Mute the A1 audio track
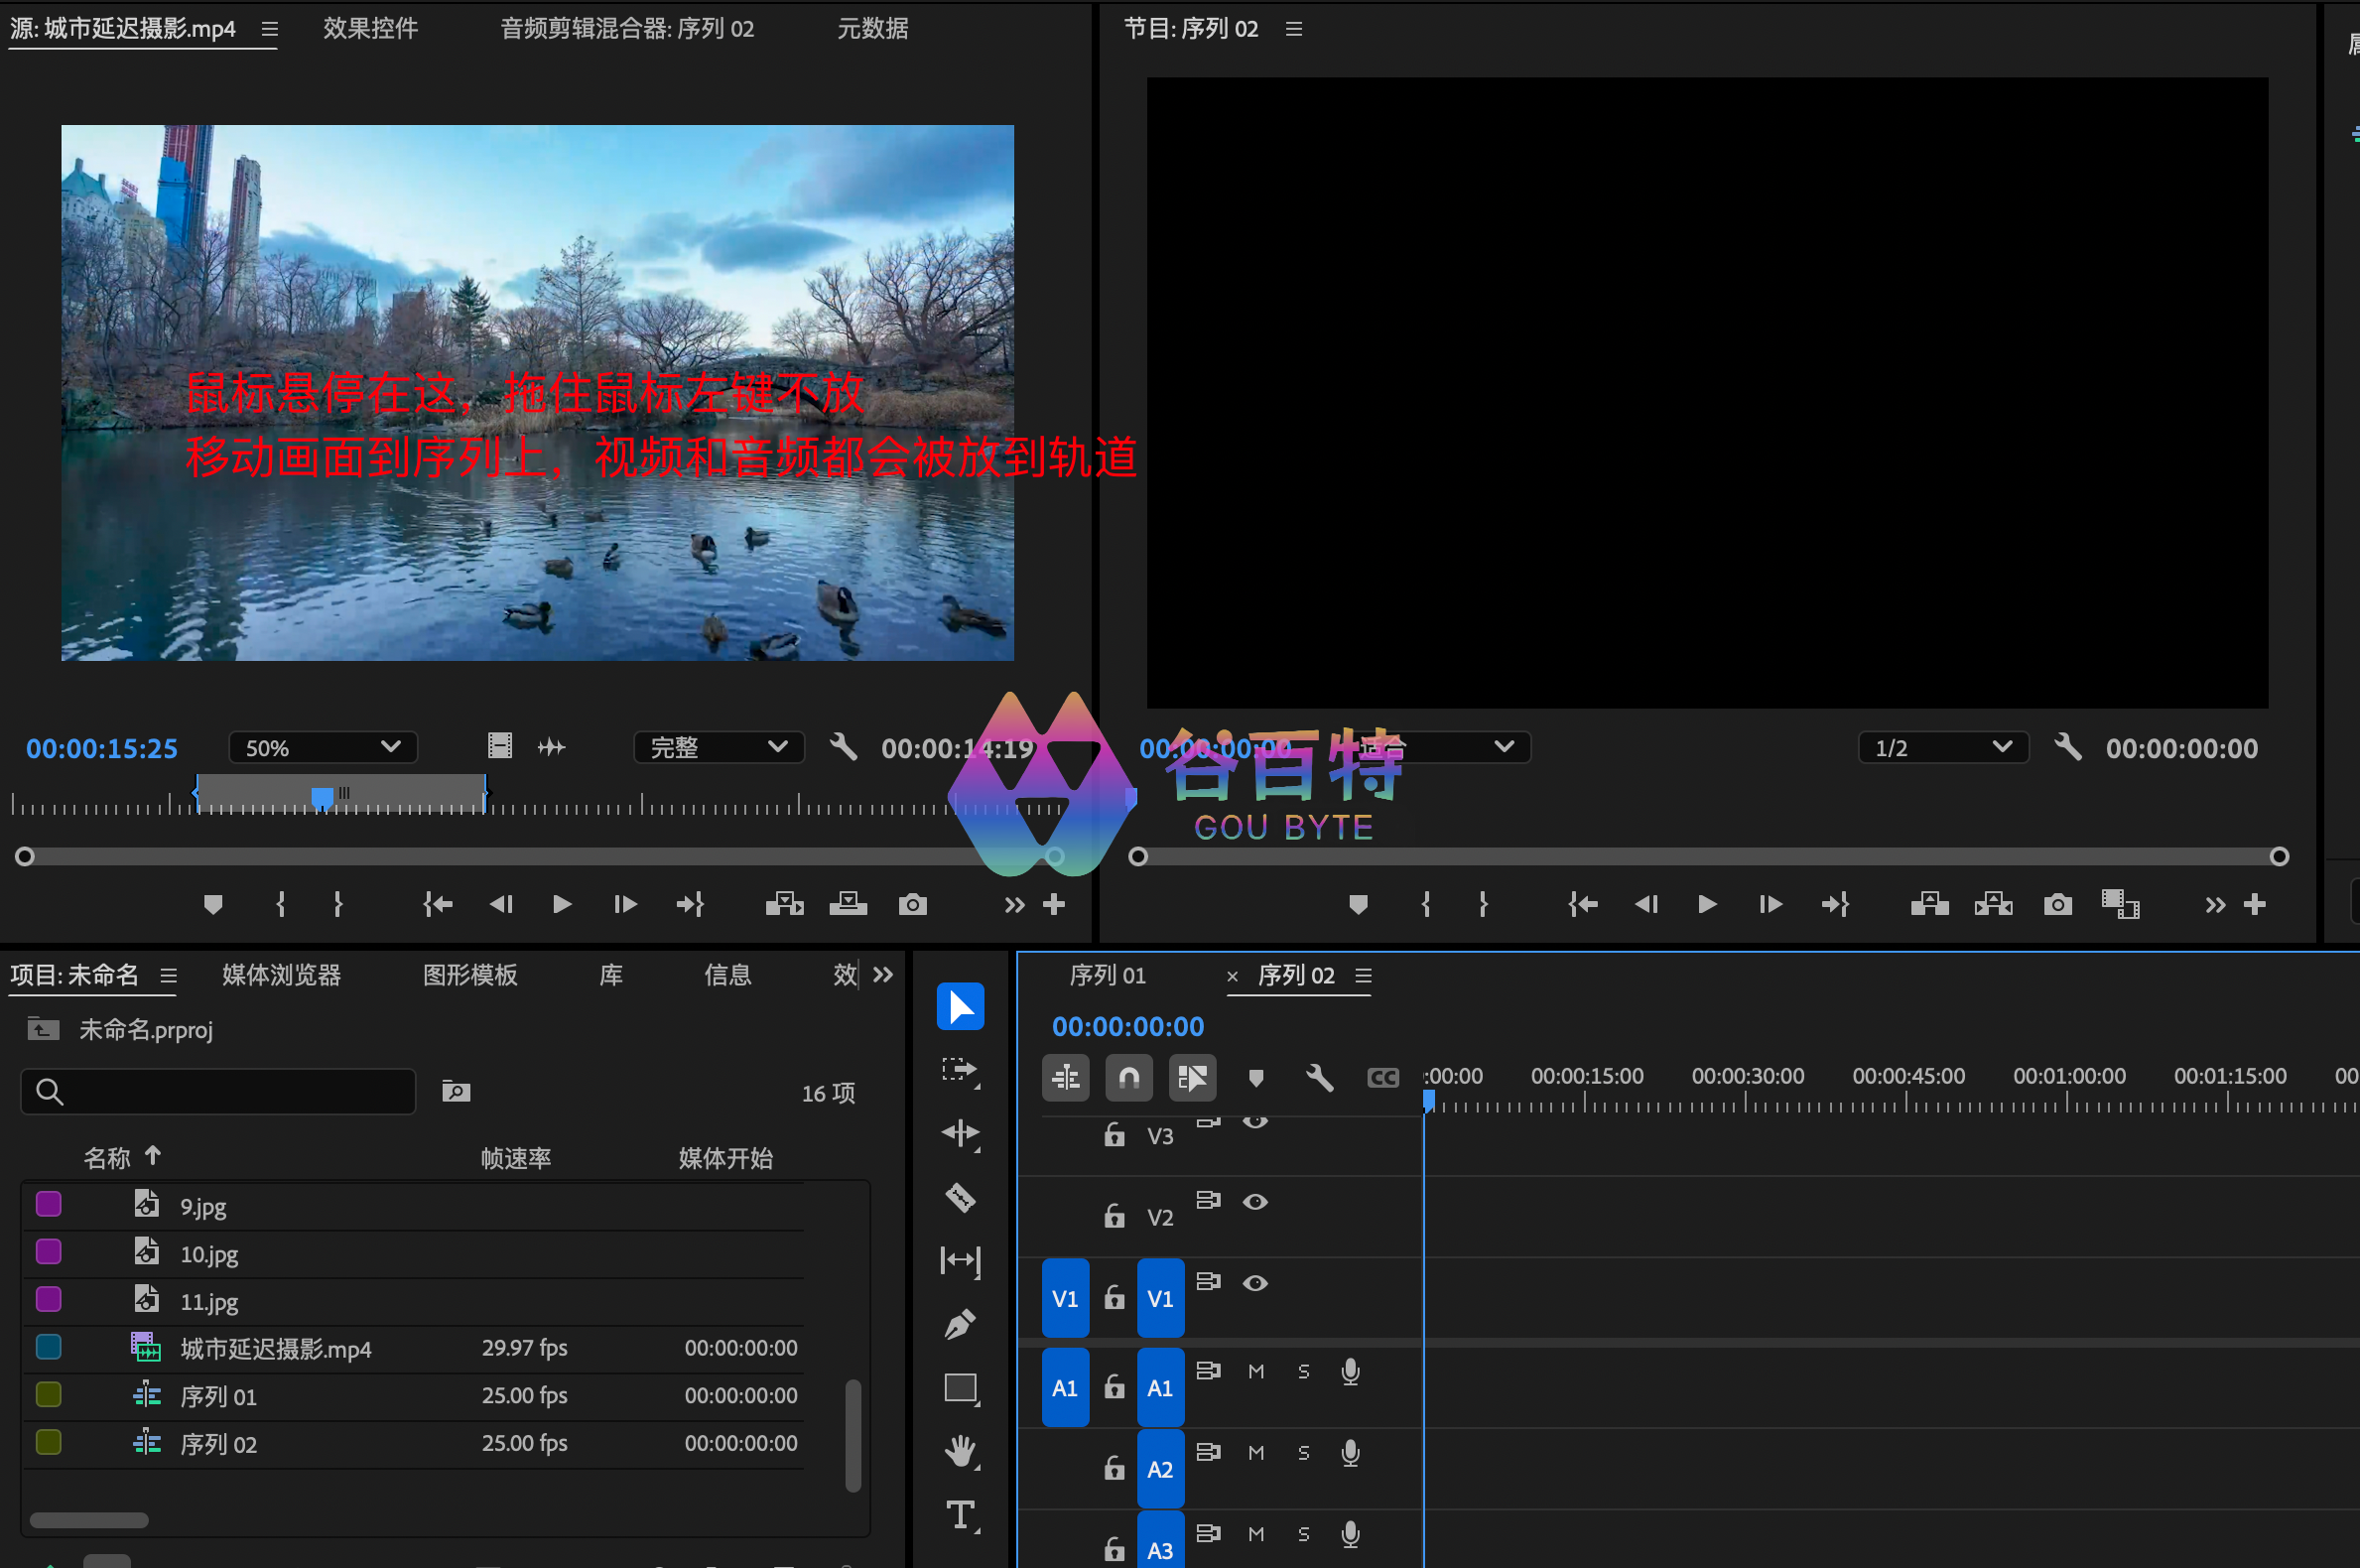Image resolution: width=2360 pixels, height=1568 pixels. (x=1256, y=1371)
